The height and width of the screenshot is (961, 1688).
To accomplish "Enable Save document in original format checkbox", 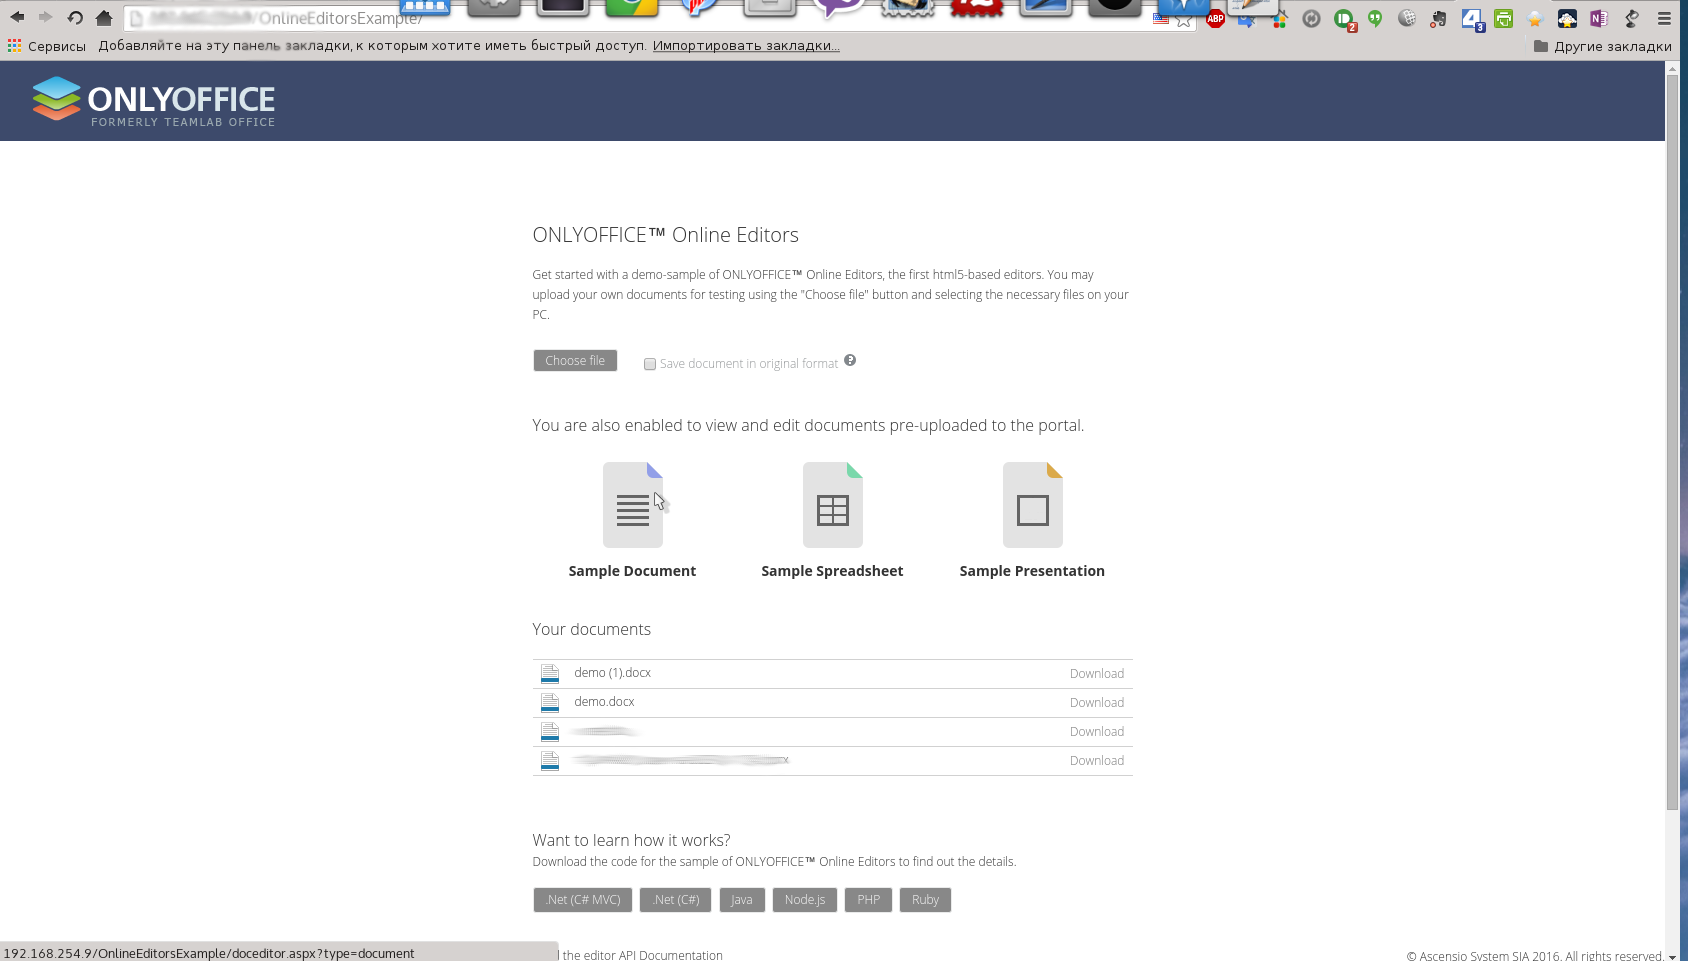I will point(650,364).
